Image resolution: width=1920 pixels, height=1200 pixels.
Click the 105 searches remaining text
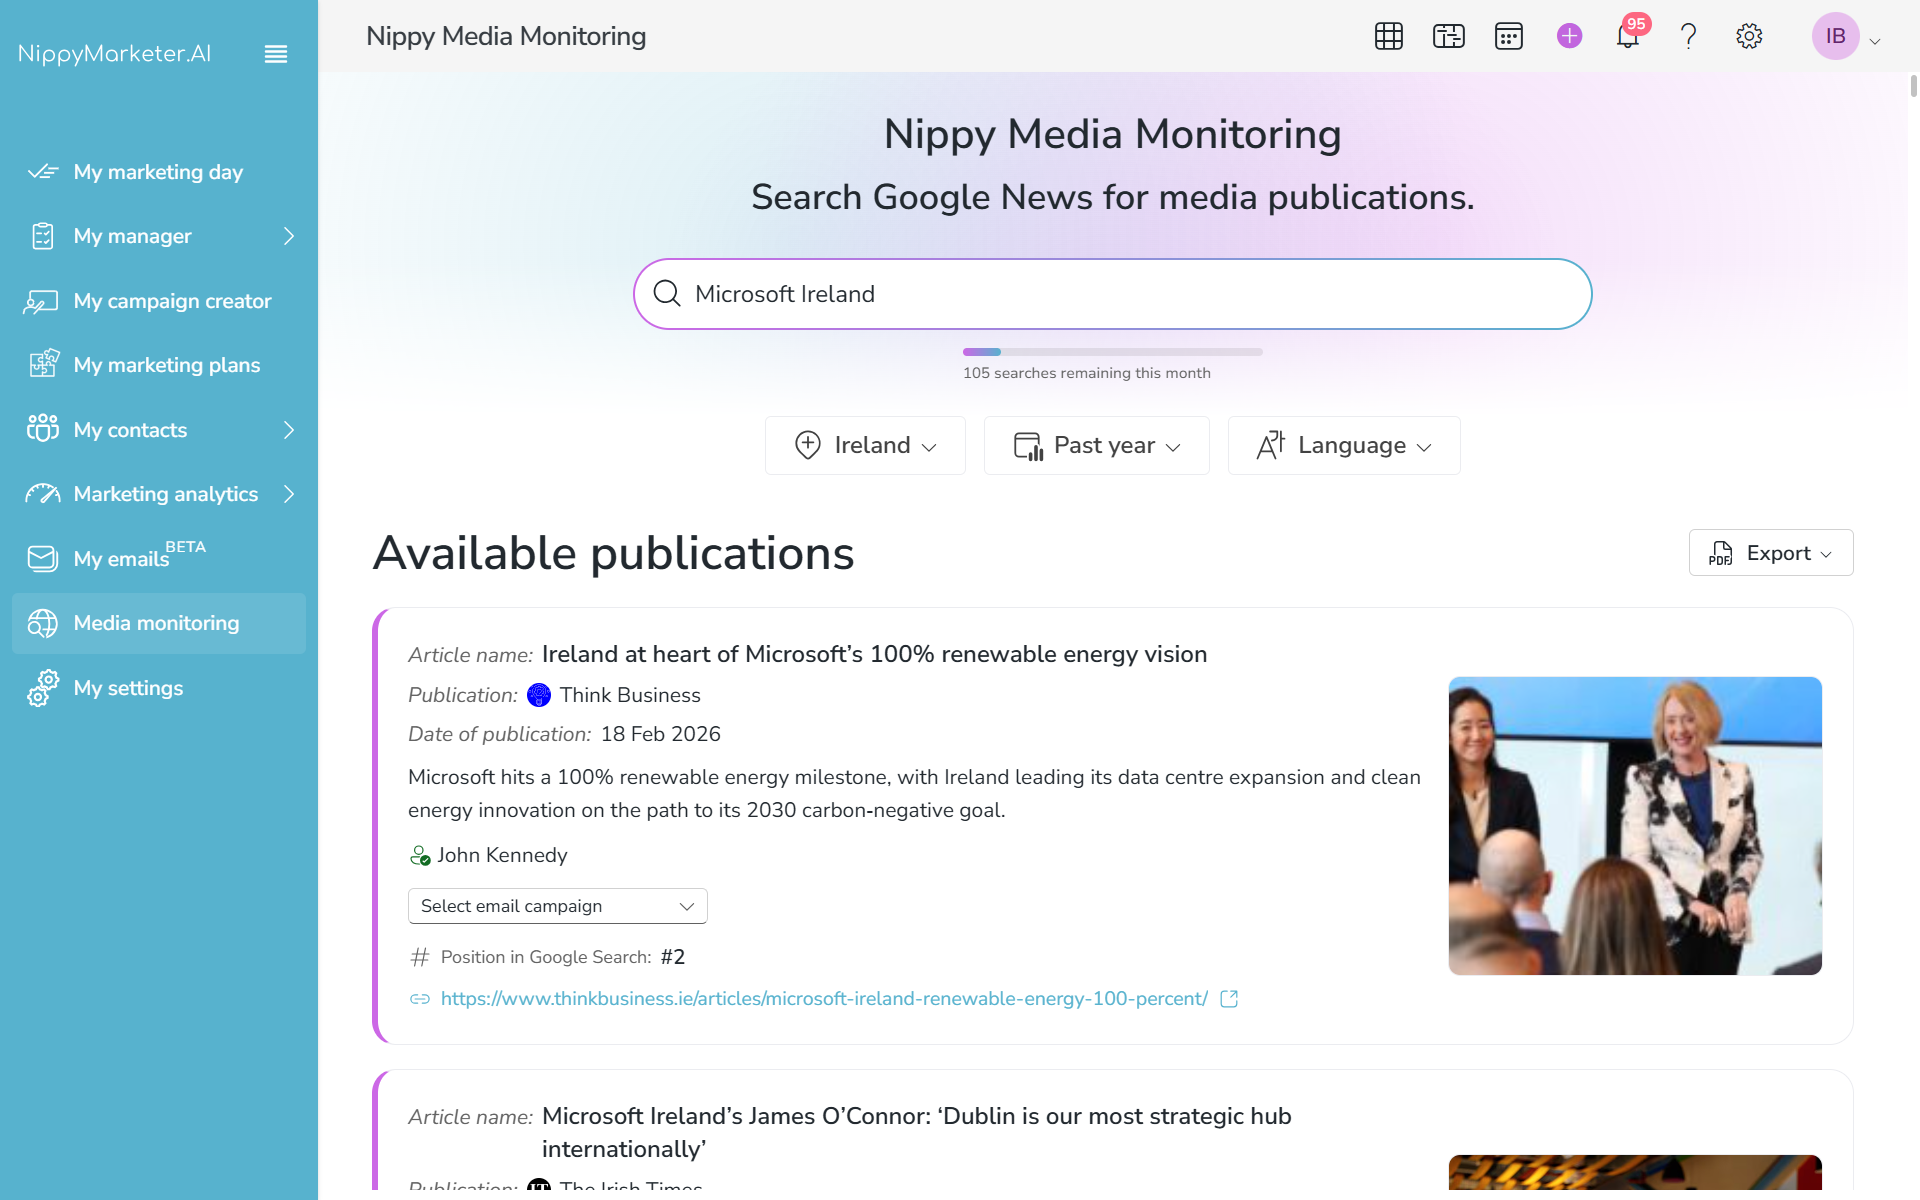coord(1087,373)
